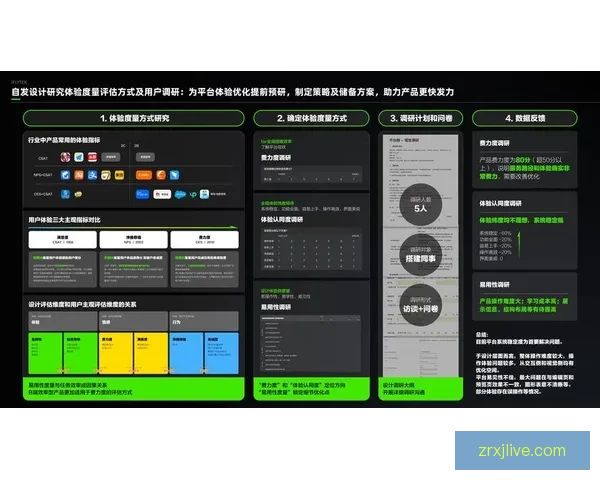Click the '费力度 CES' white card
The image size is (600, 480).
tap(205, 240)
